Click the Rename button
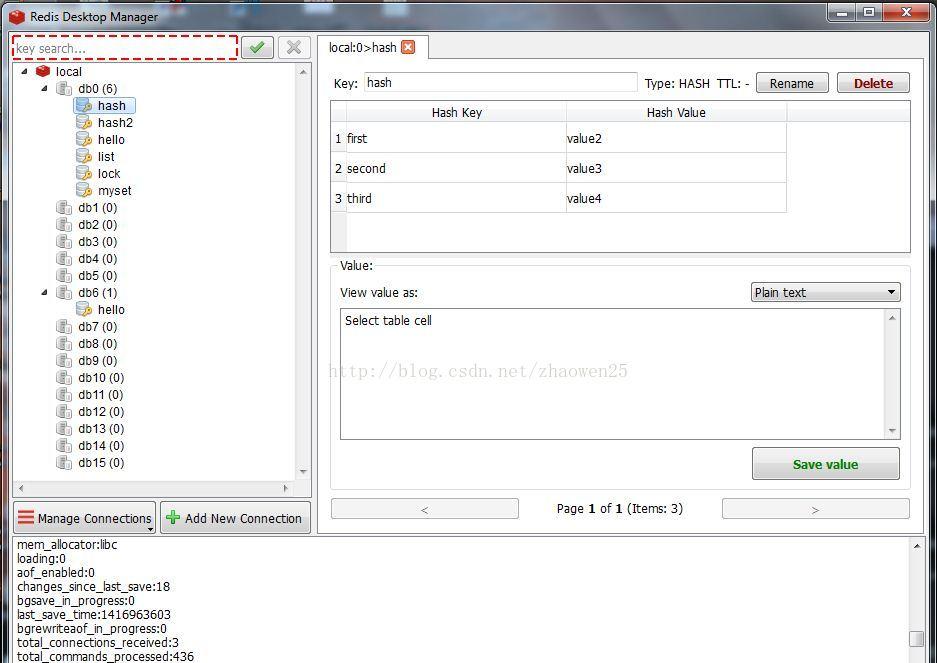 [792, 83]
